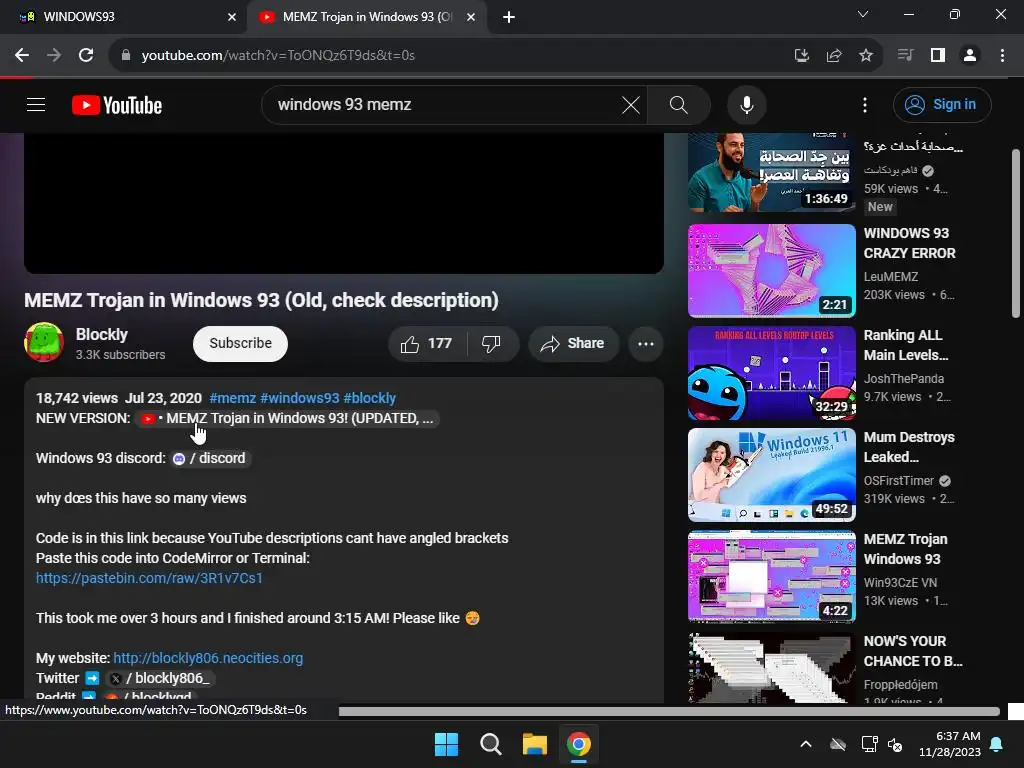The width and height of the screenshot is (1024, 768).
Task: Go to the YouTube home logo
Action: pos(117,105)
